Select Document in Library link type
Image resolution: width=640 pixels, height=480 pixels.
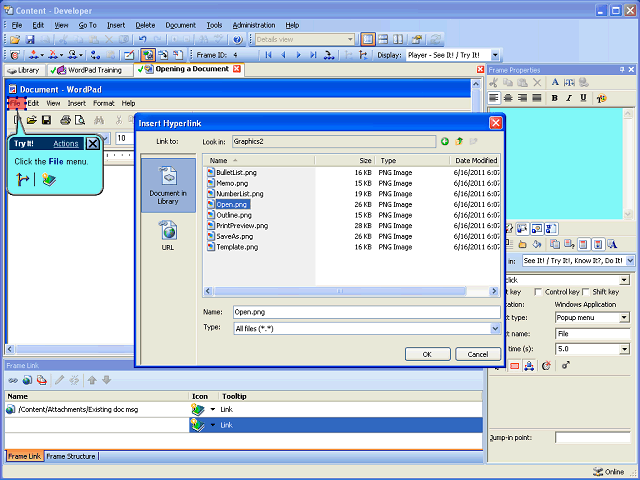click(x=168, y=185)
